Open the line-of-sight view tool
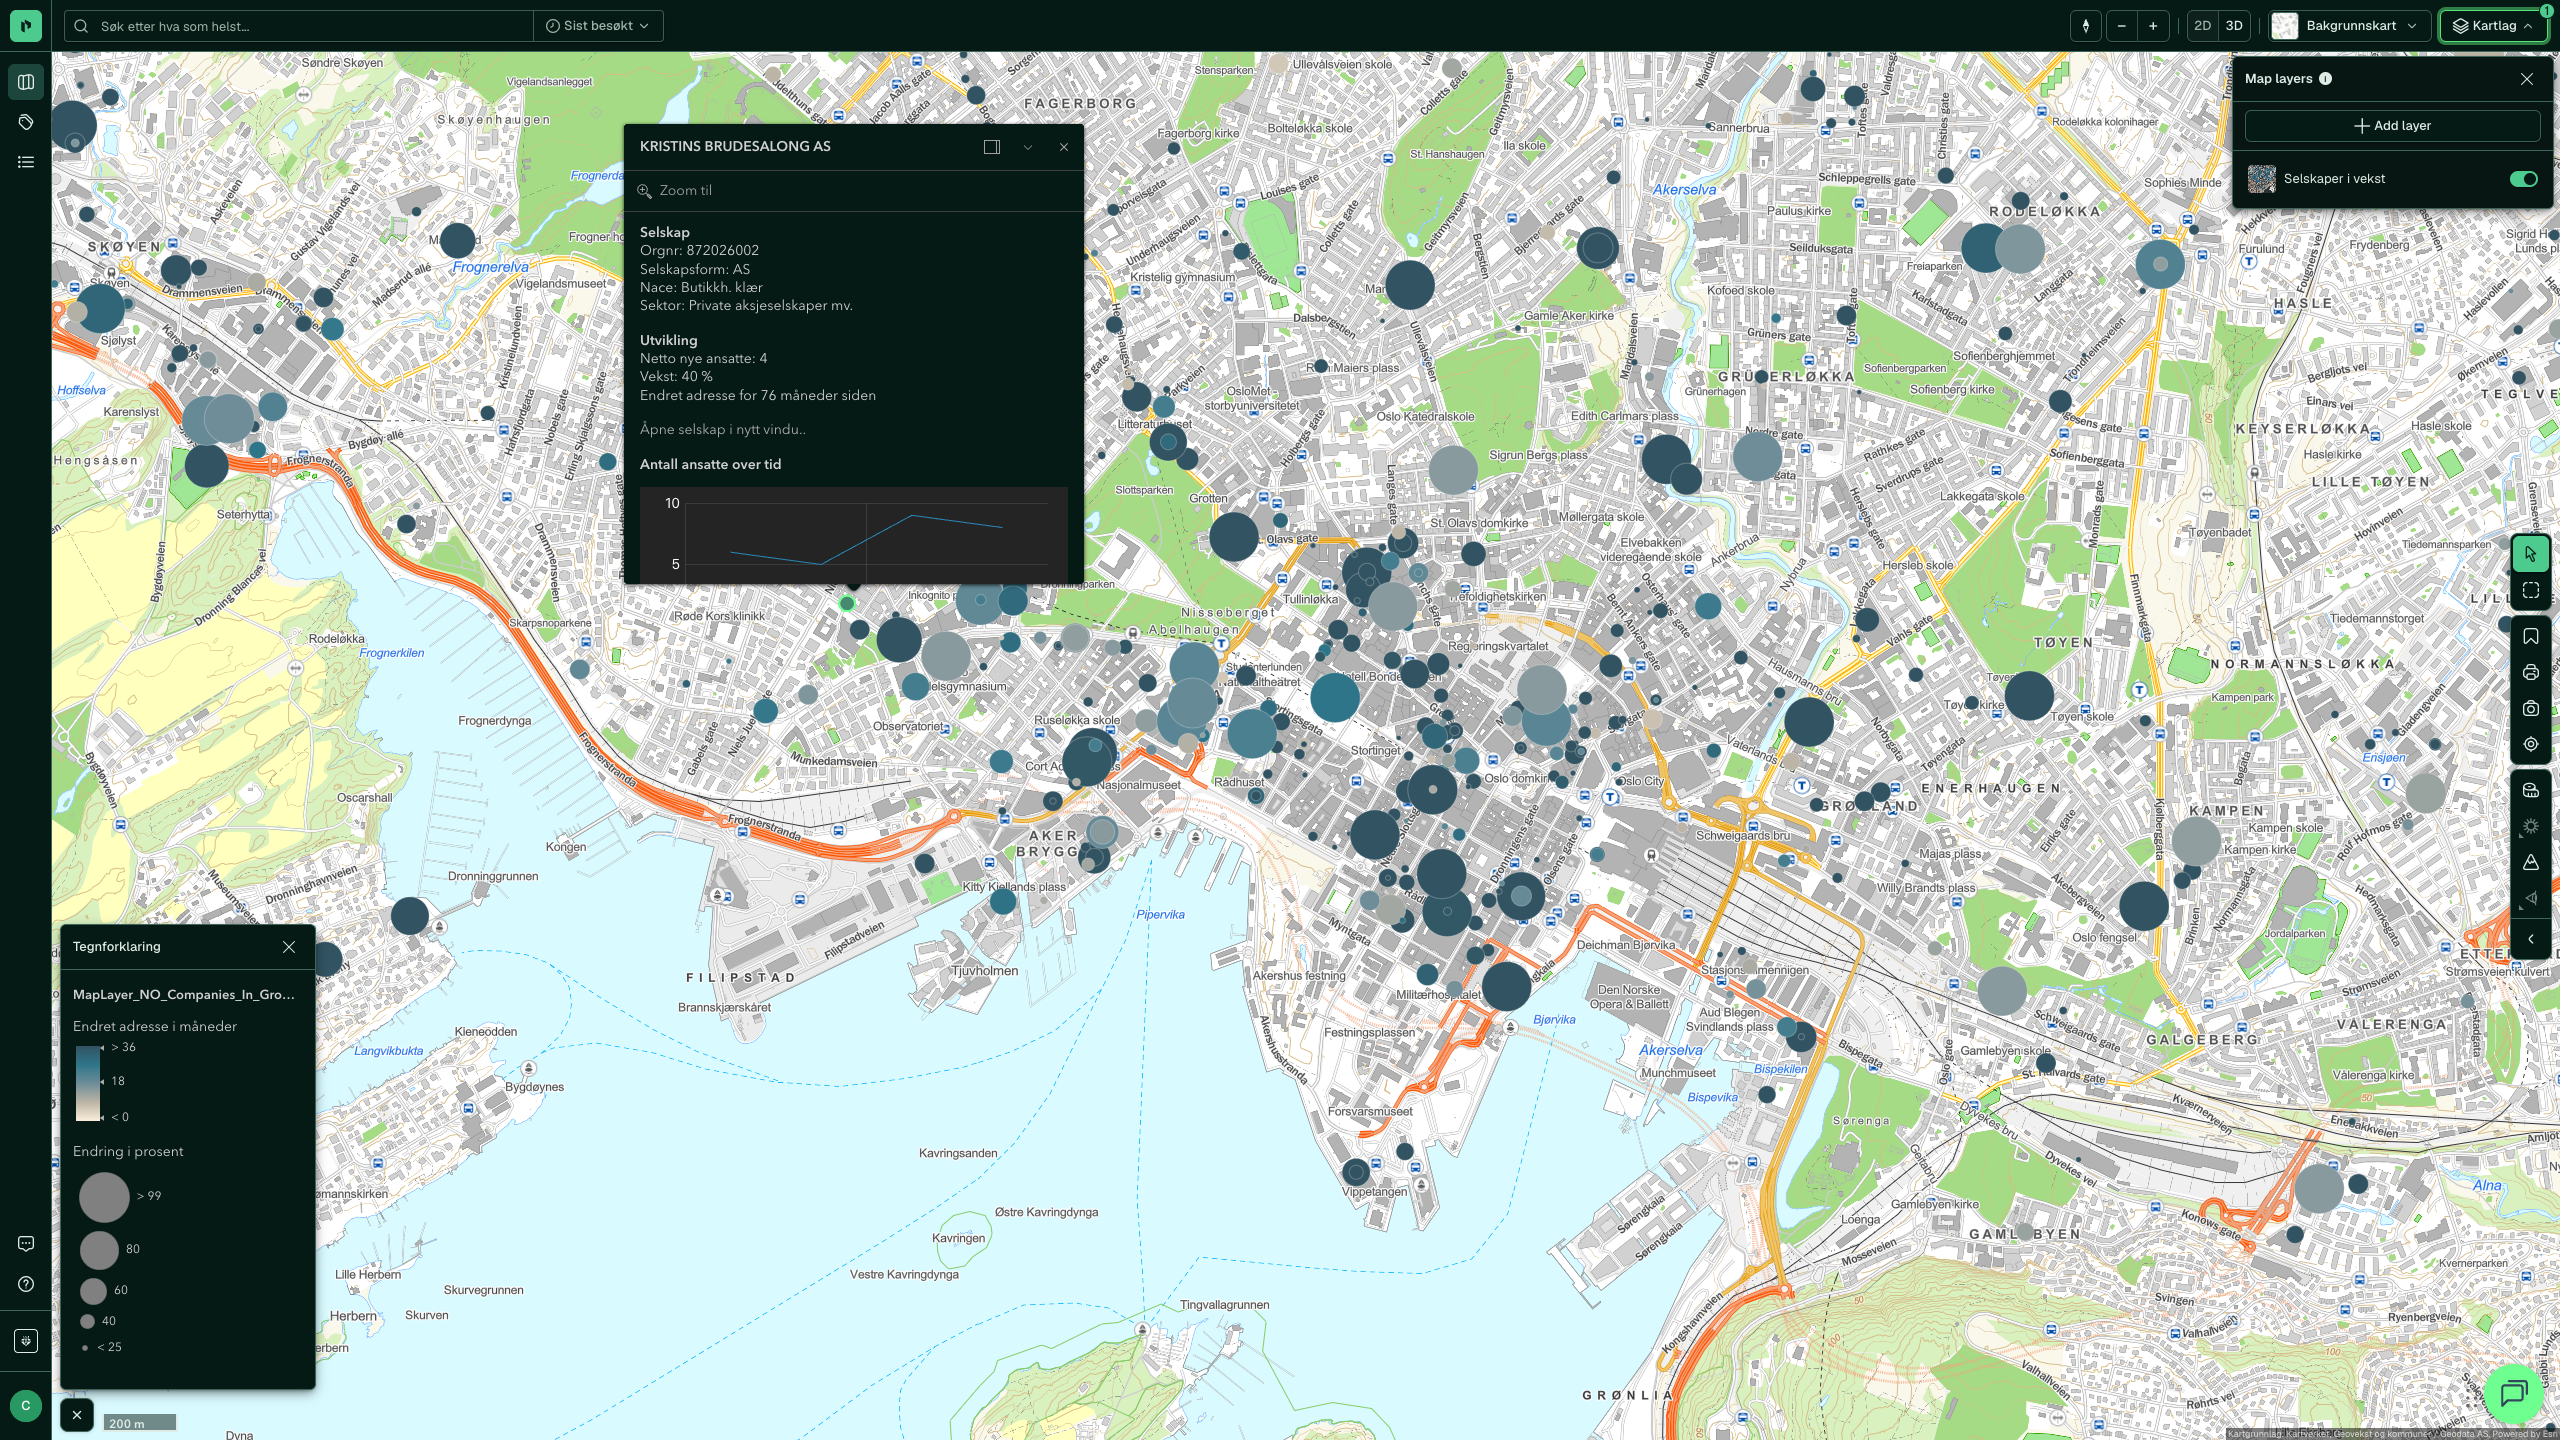Image resolution: width=2560 pixels, height=1440 pixels. click(2531, 899)
